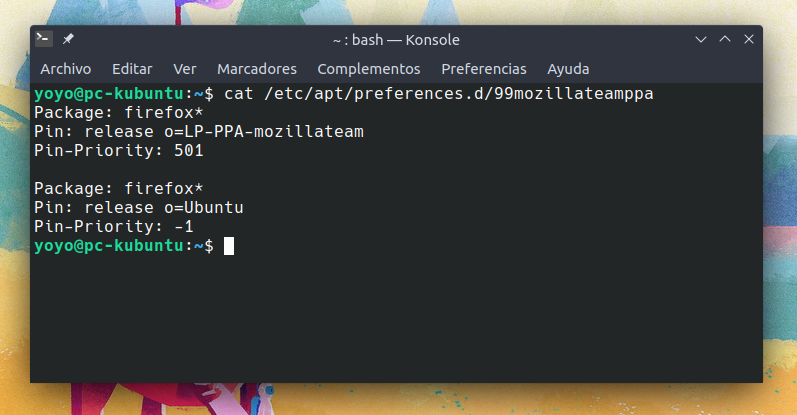Open the Archivo menu
This screenshot has height=415, width=797.
coord(65,69)
